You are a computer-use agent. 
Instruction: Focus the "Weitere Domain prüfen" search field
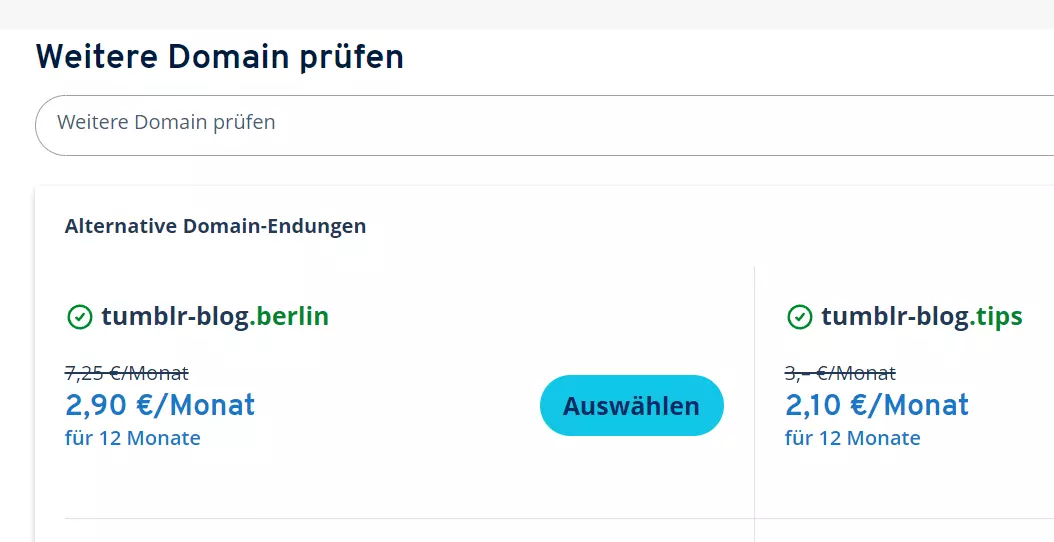(540, 124)
